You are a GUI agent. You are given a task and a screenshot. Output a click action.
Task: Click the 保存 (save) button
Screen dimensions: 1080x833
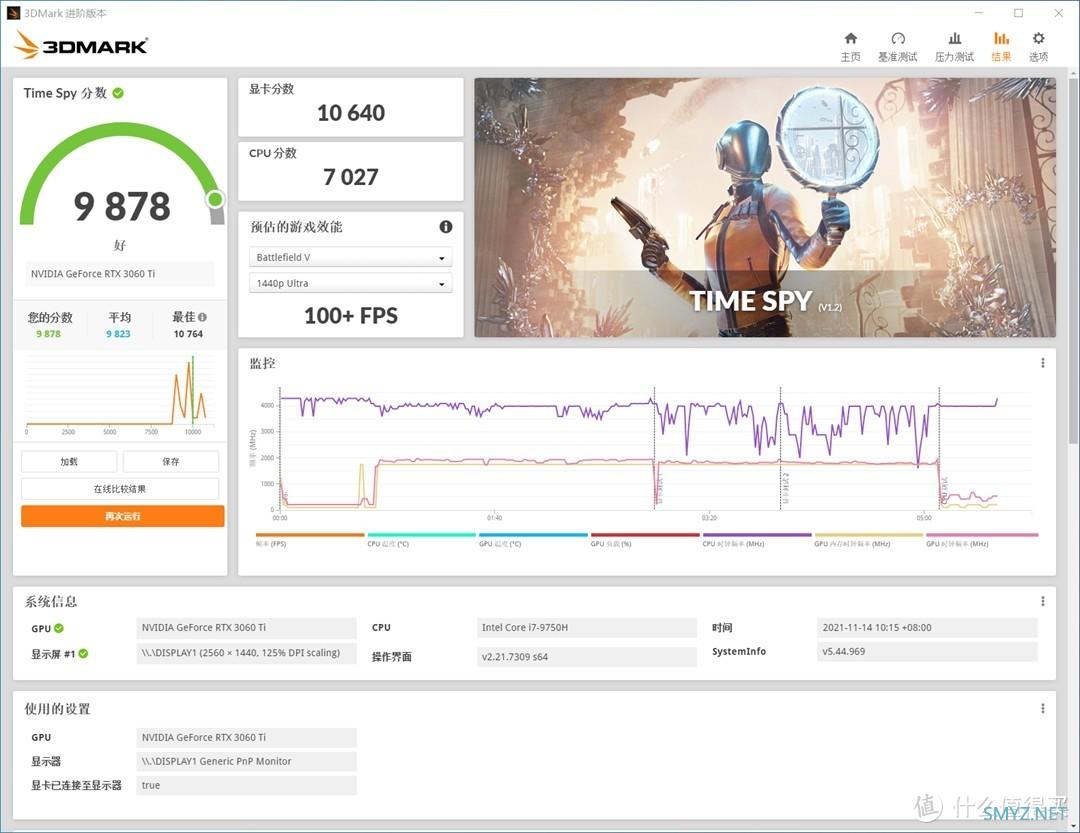[171, 462]
